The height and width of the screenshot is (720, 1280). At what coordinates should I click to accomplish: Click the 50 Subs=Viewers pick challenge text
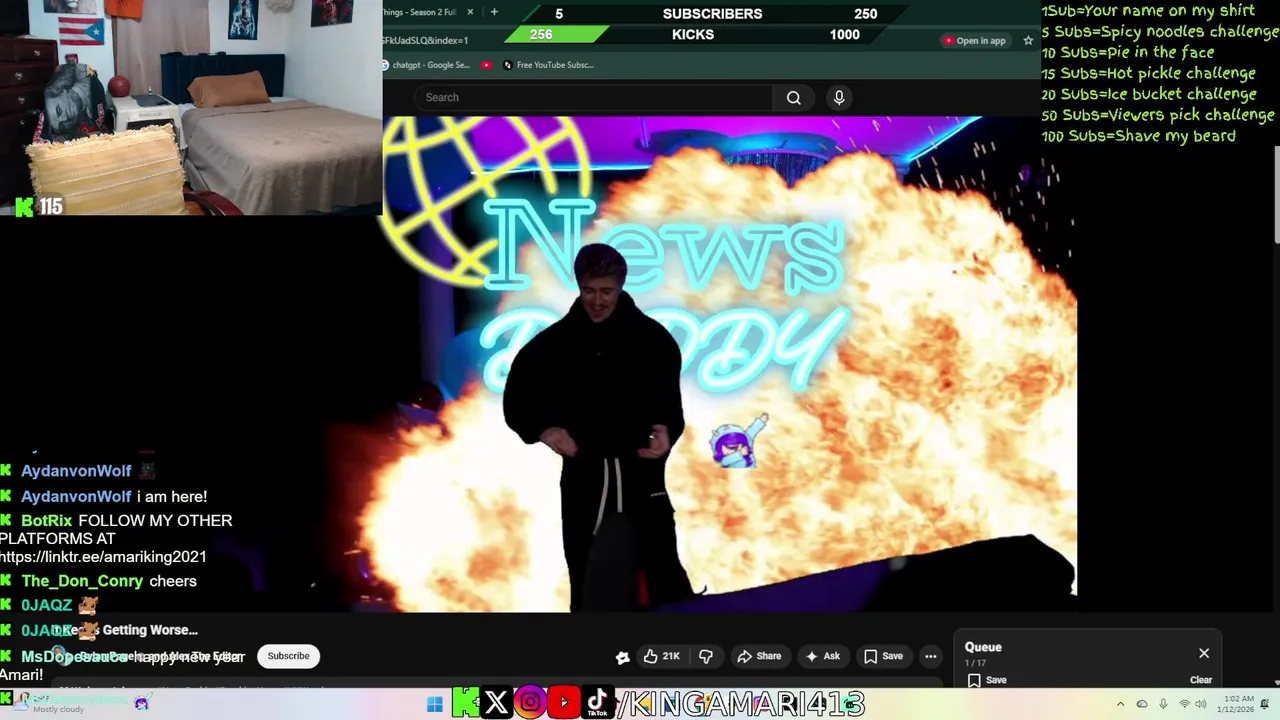click(1158, 115)
